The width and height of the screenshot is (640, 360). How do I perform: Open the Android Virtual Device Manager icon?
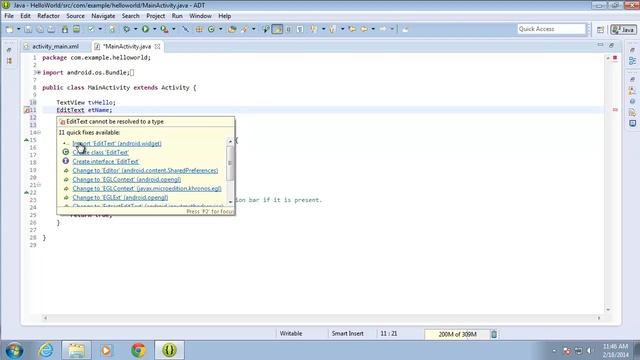76,29
